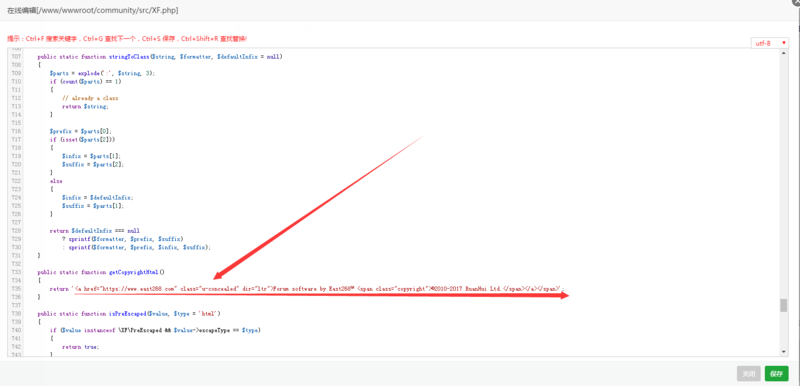Viewport: 800px width, 386px height.
Task: Click the '// already a class' comment
Action: coord(90,97)
